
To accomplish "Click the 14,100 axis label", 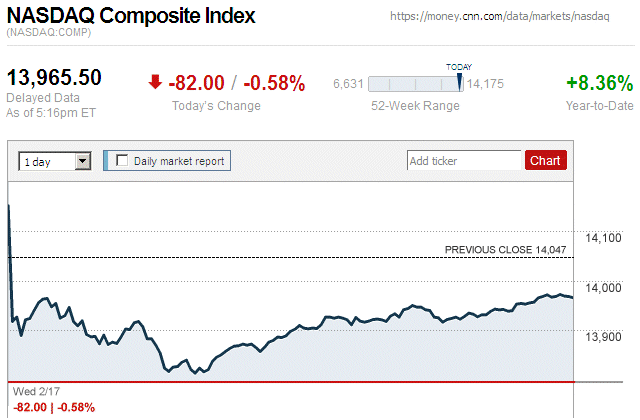I will pyautogui.click(x=604, y=238).
